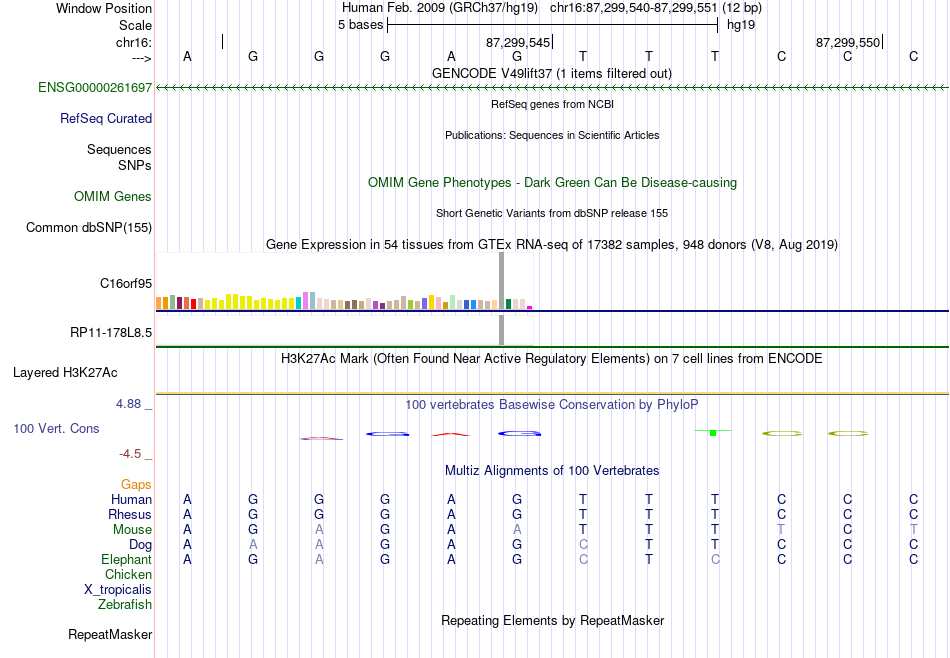Click the Zebrafish species label
The image size is (950, 658).
(x=125, y=604)
